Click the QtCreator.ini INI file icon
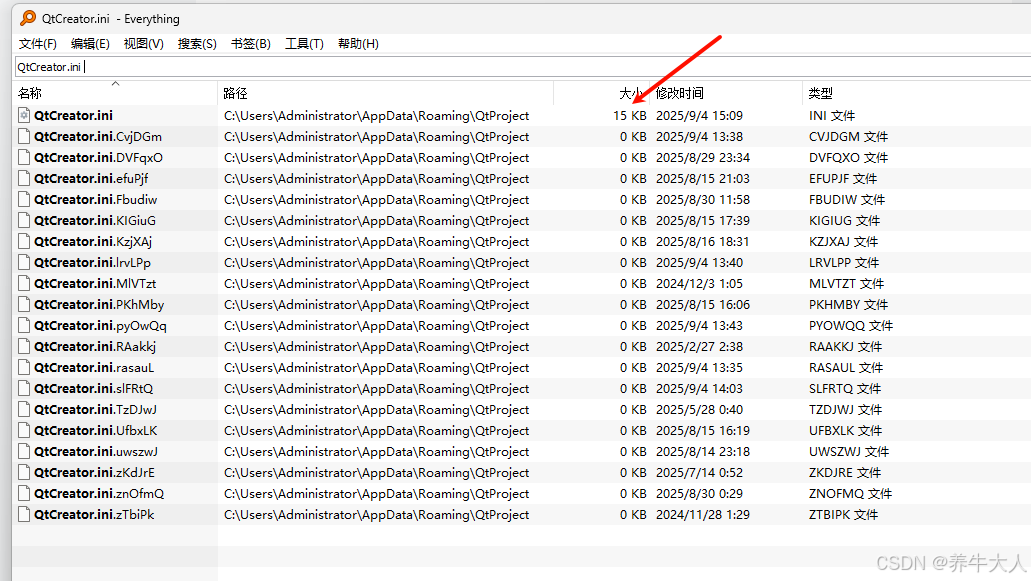The width and height of the screenshot is (1031, 581). click(x=24, y=116)
